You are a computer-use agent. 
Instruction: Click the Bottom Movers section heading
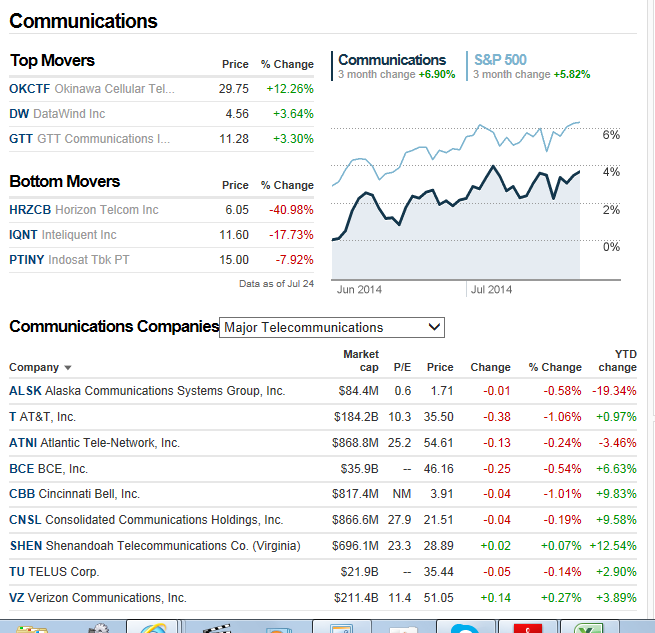click(x=65, y=181)
